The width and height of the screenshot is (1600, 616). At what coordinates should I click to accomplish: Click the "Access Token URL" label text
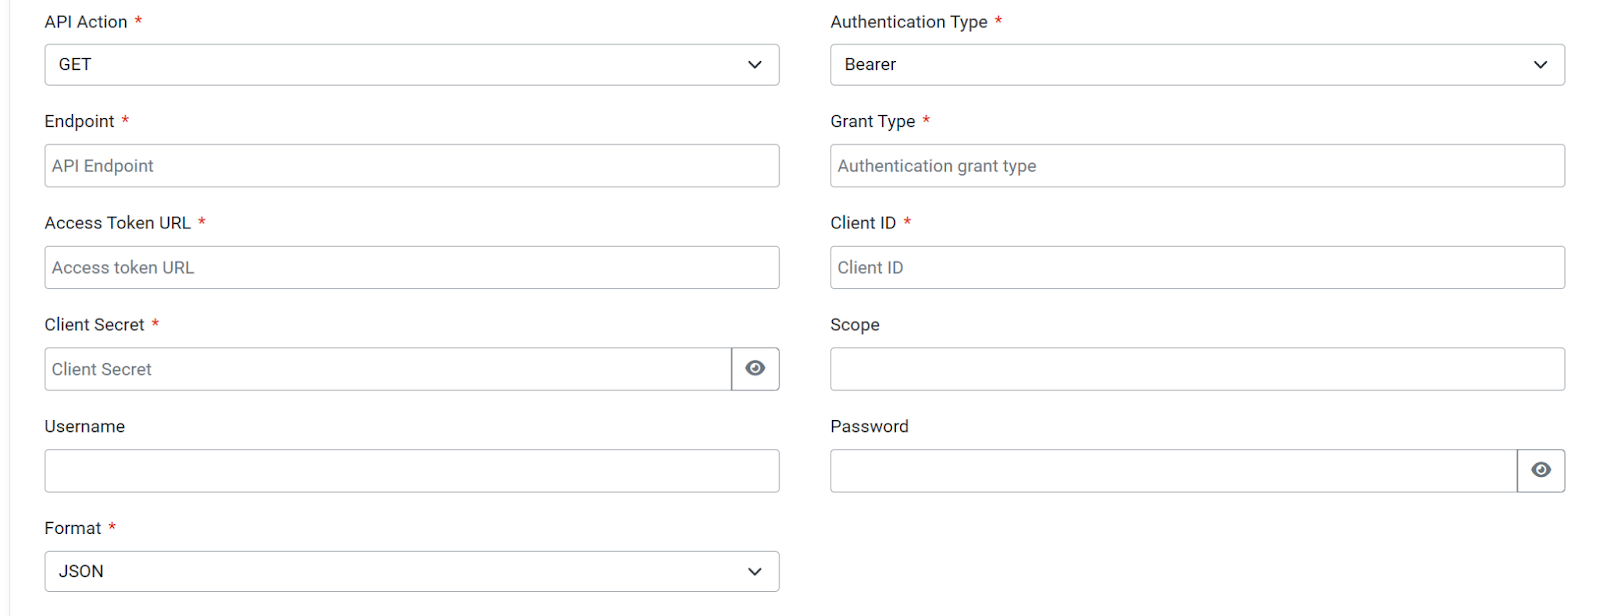point(117,223)
